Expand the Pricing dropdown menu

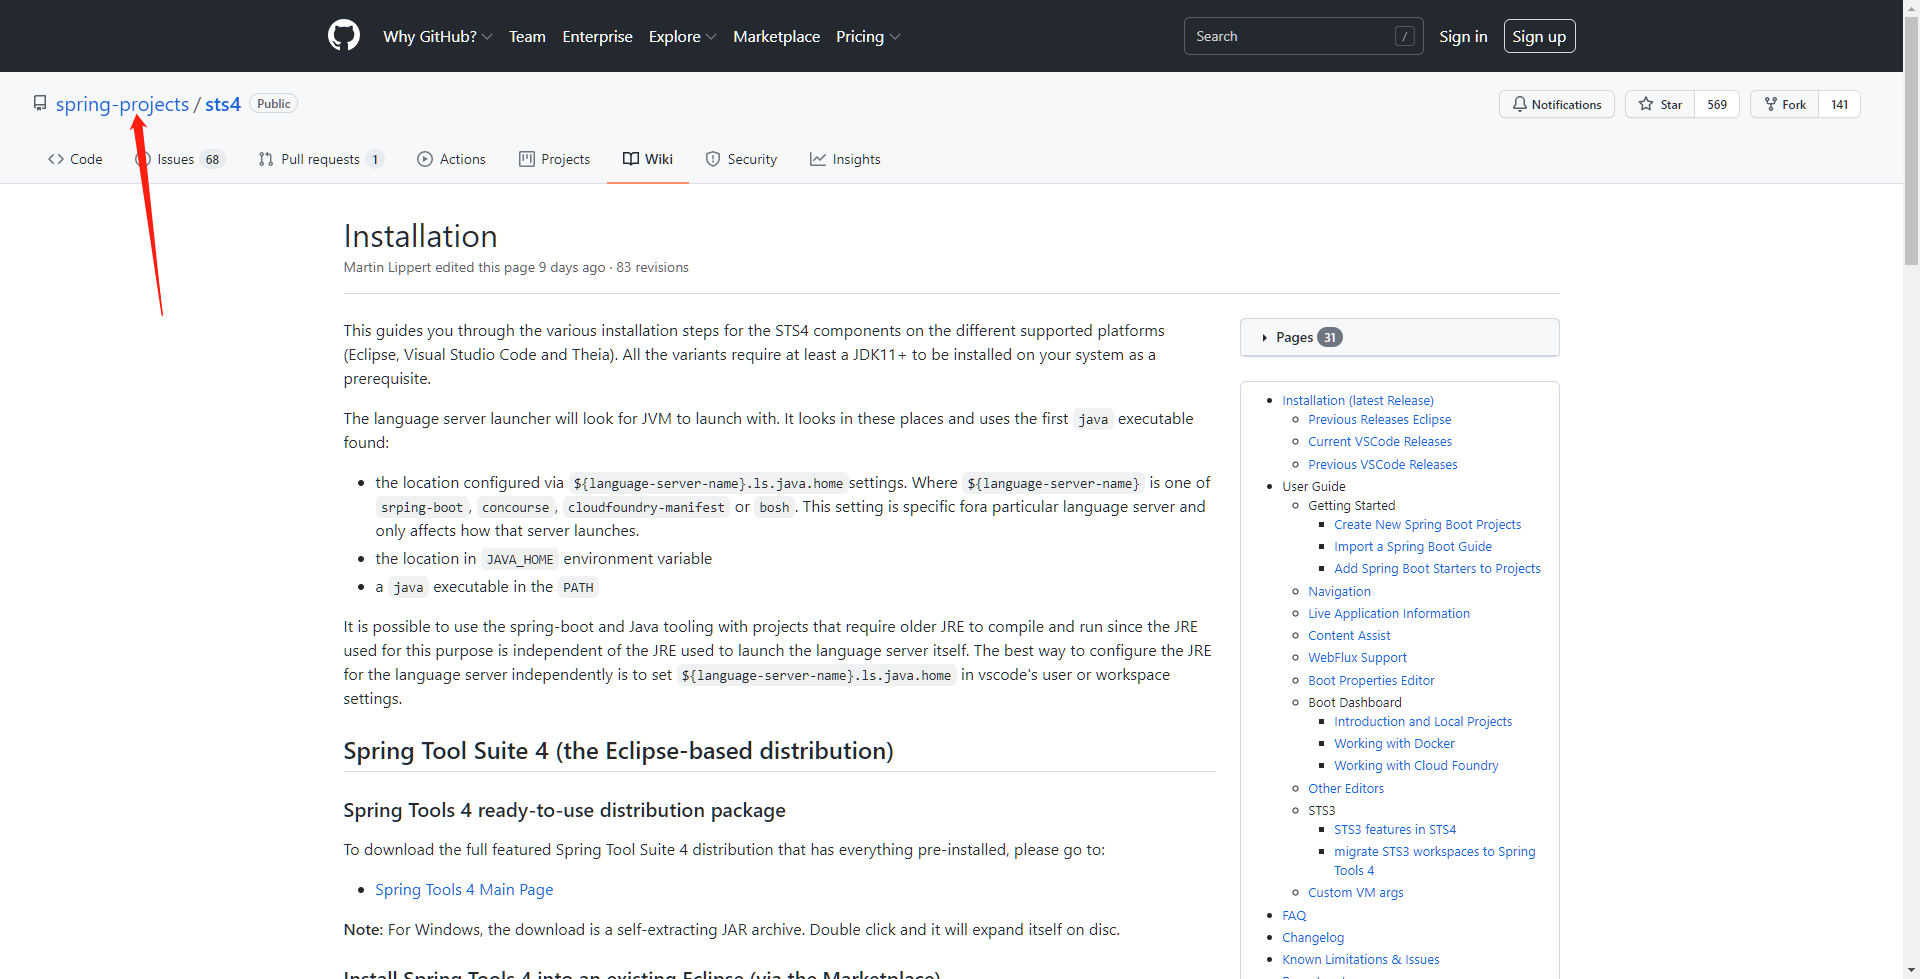(868, 36)
